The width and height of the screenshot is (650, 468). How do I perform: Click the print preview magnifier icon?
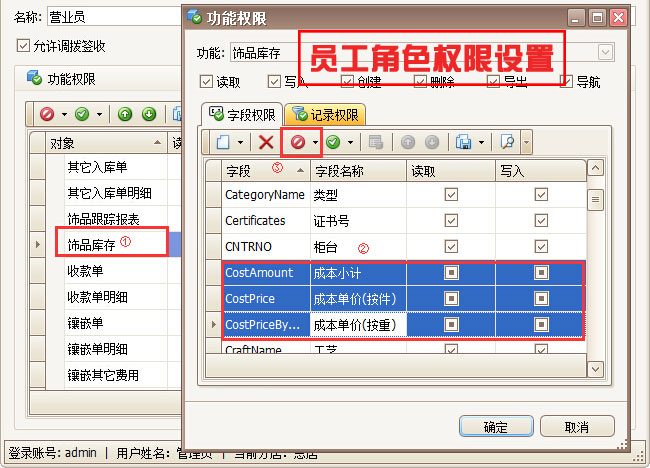507,143
